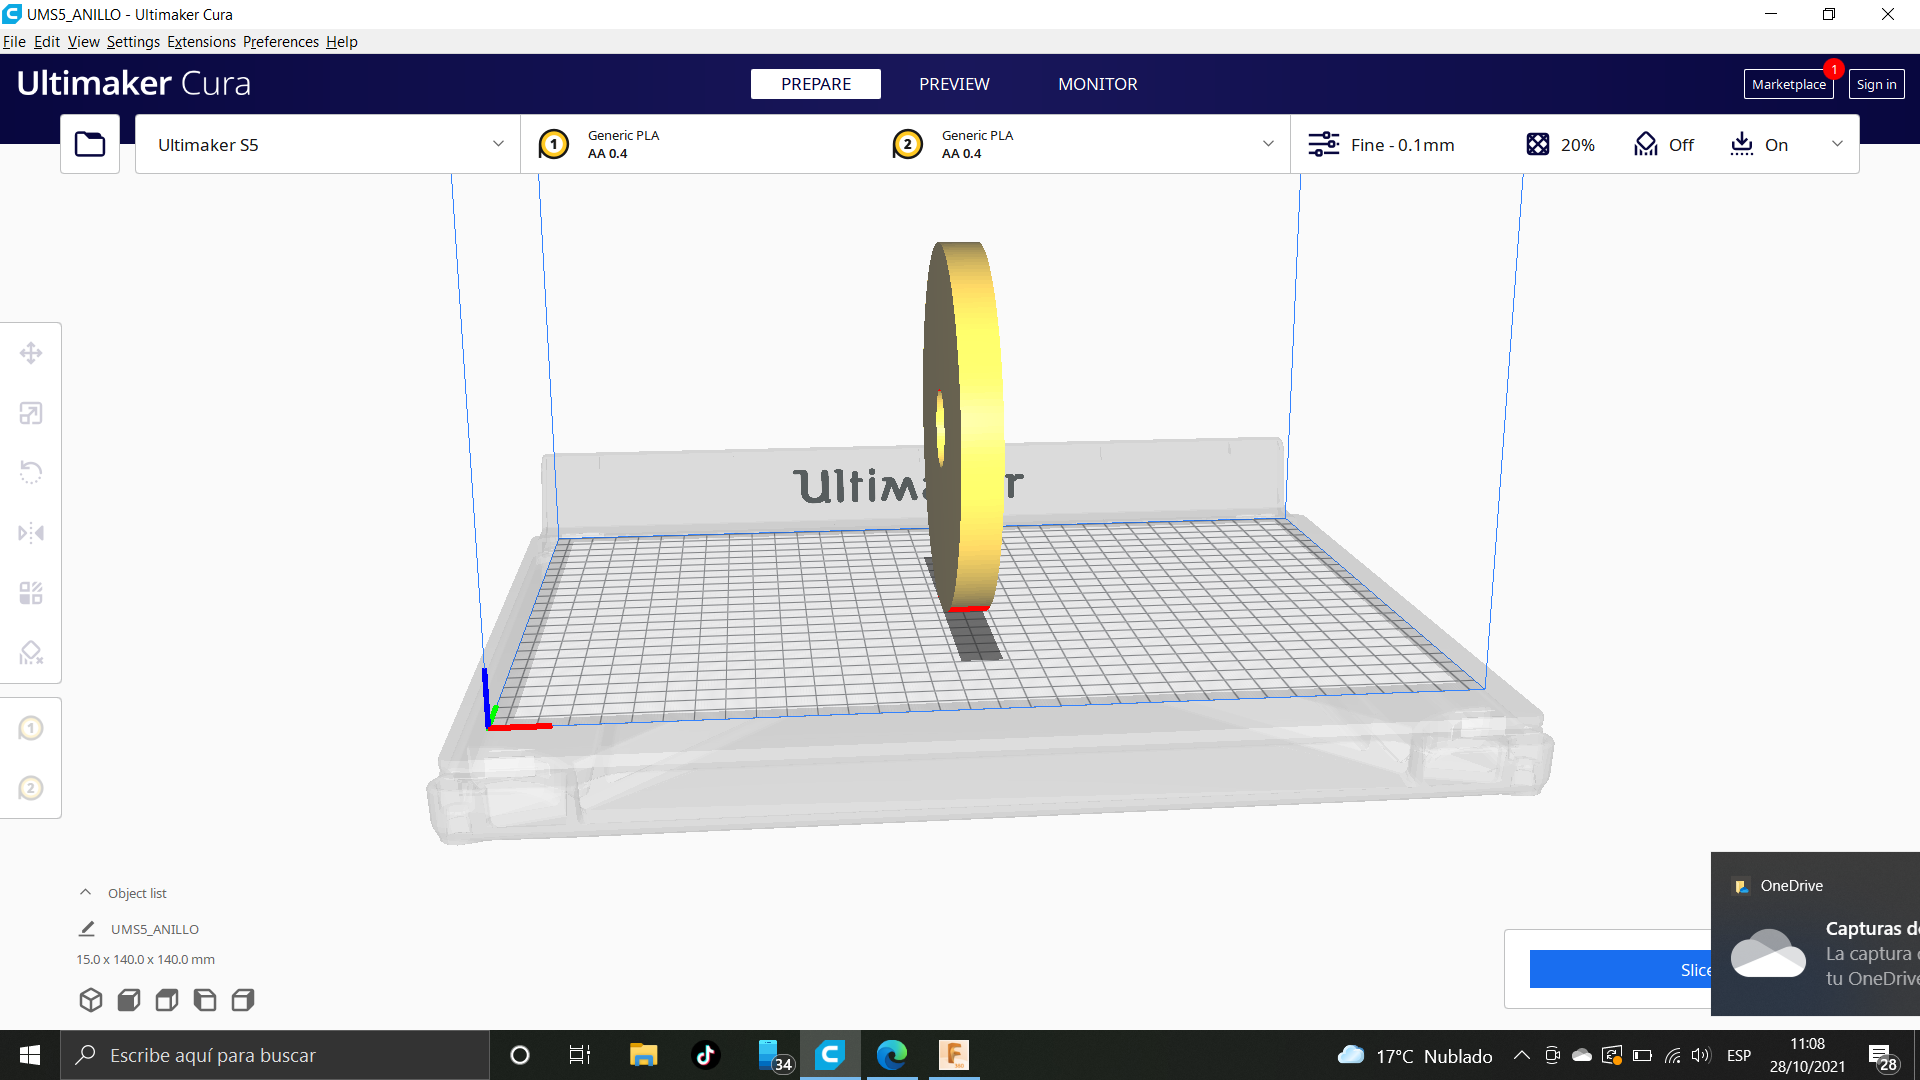This screenshot has width=1920, height=1080.
Task: Open the File menu
Action: pyautogui.click(x=14, y=41)
